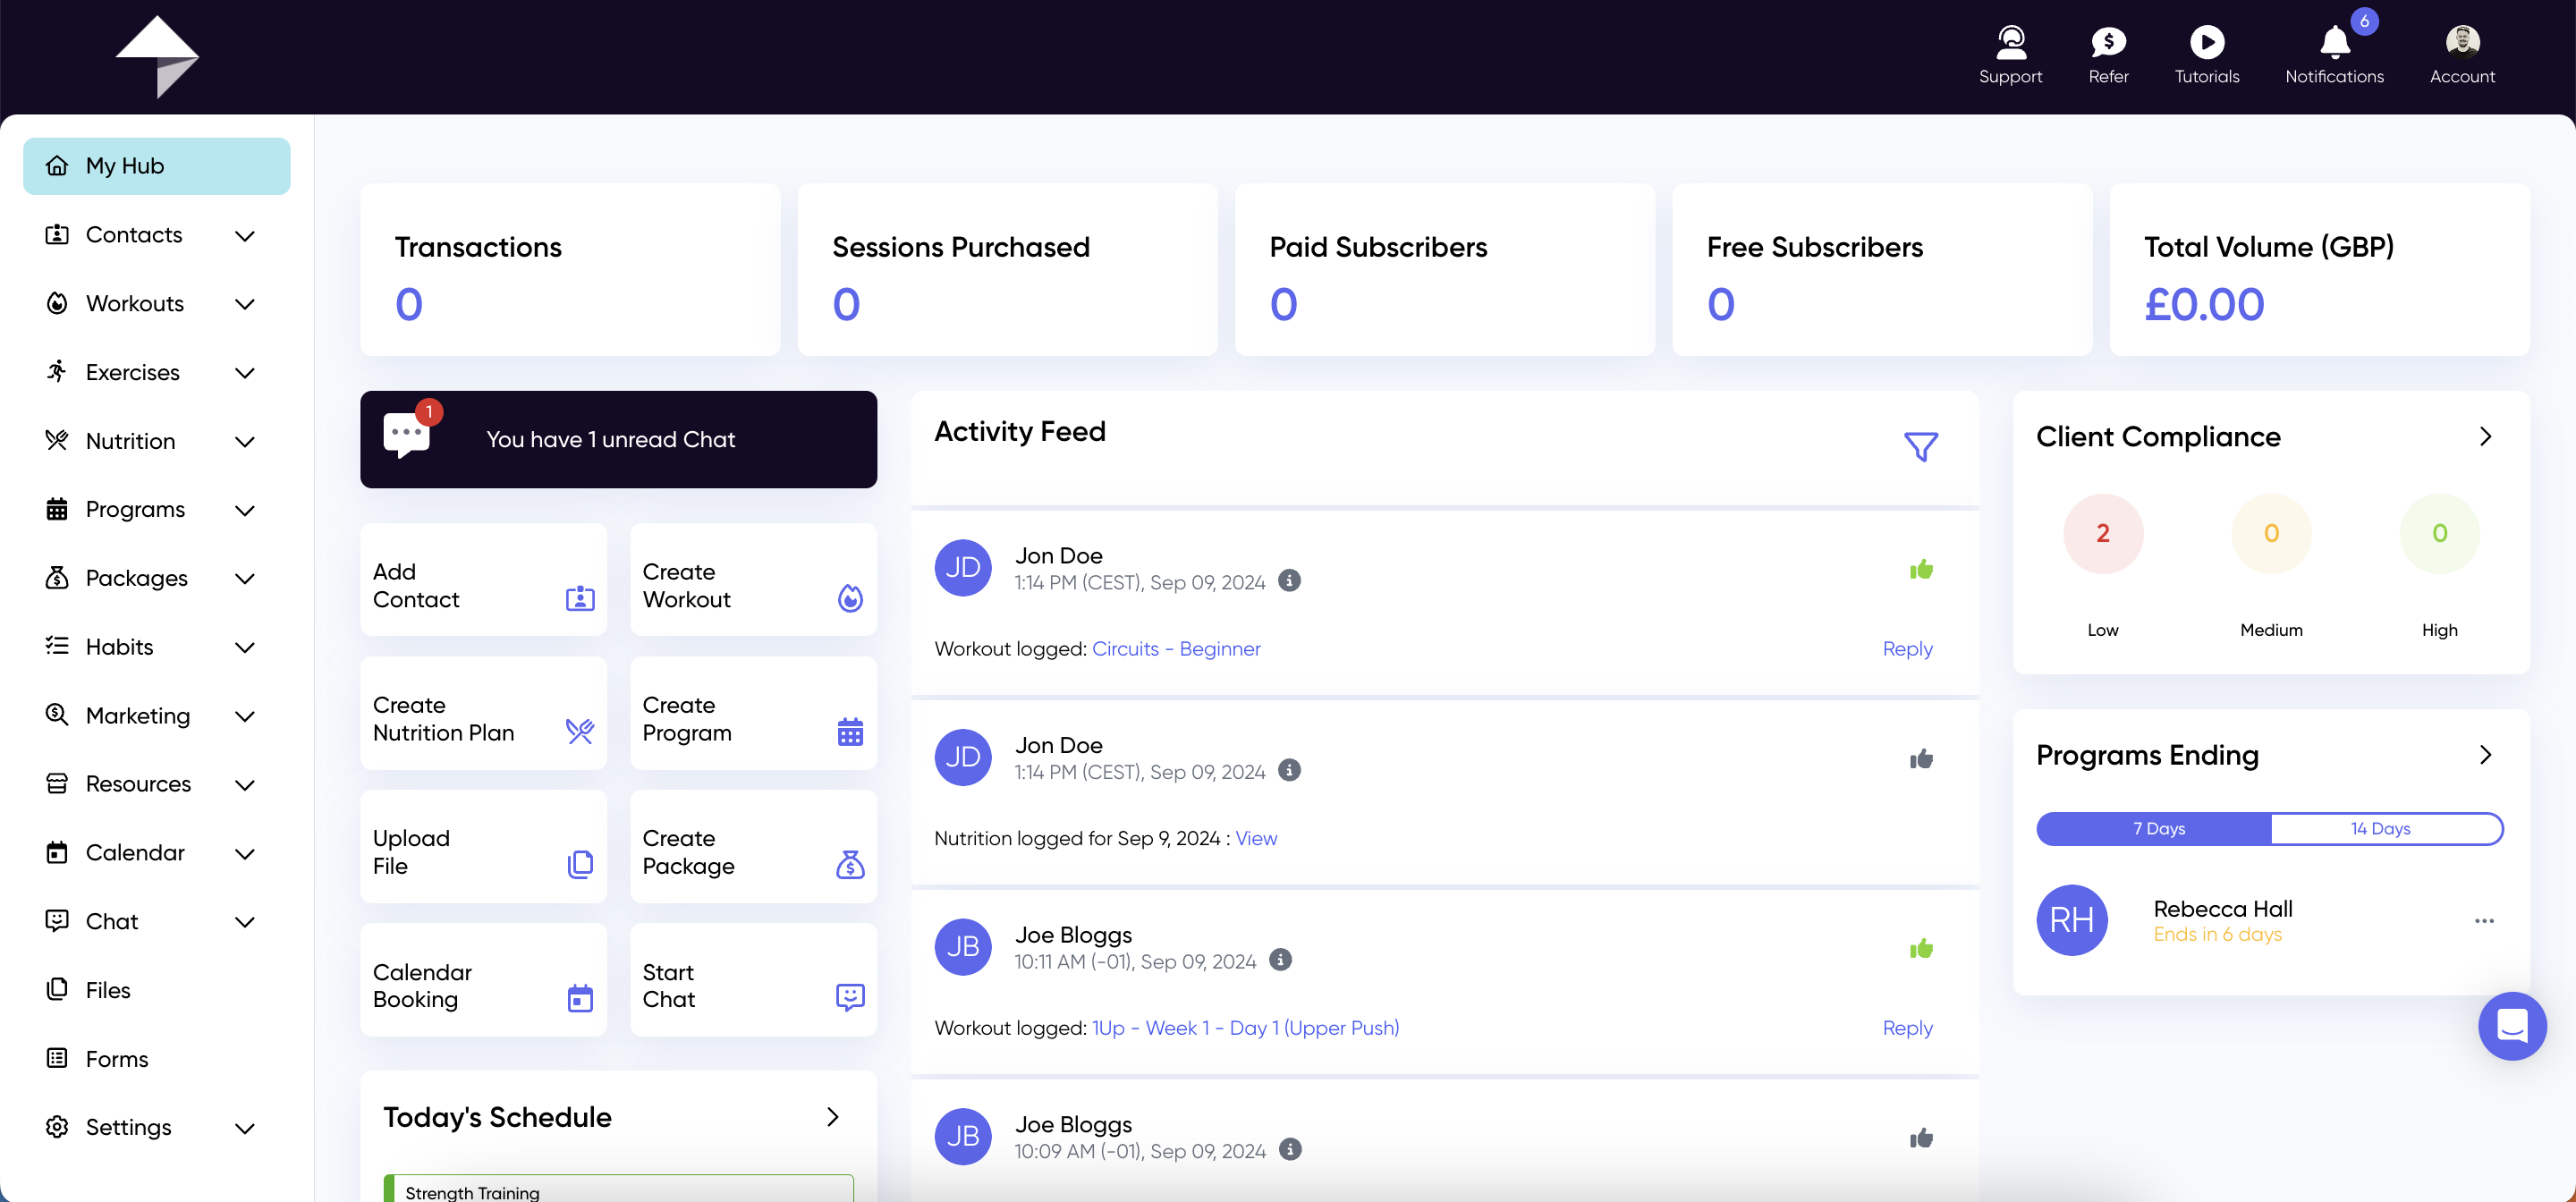Click the Refer dollar icon
Screen dimensions: 2576x1202
[2108, 43]
